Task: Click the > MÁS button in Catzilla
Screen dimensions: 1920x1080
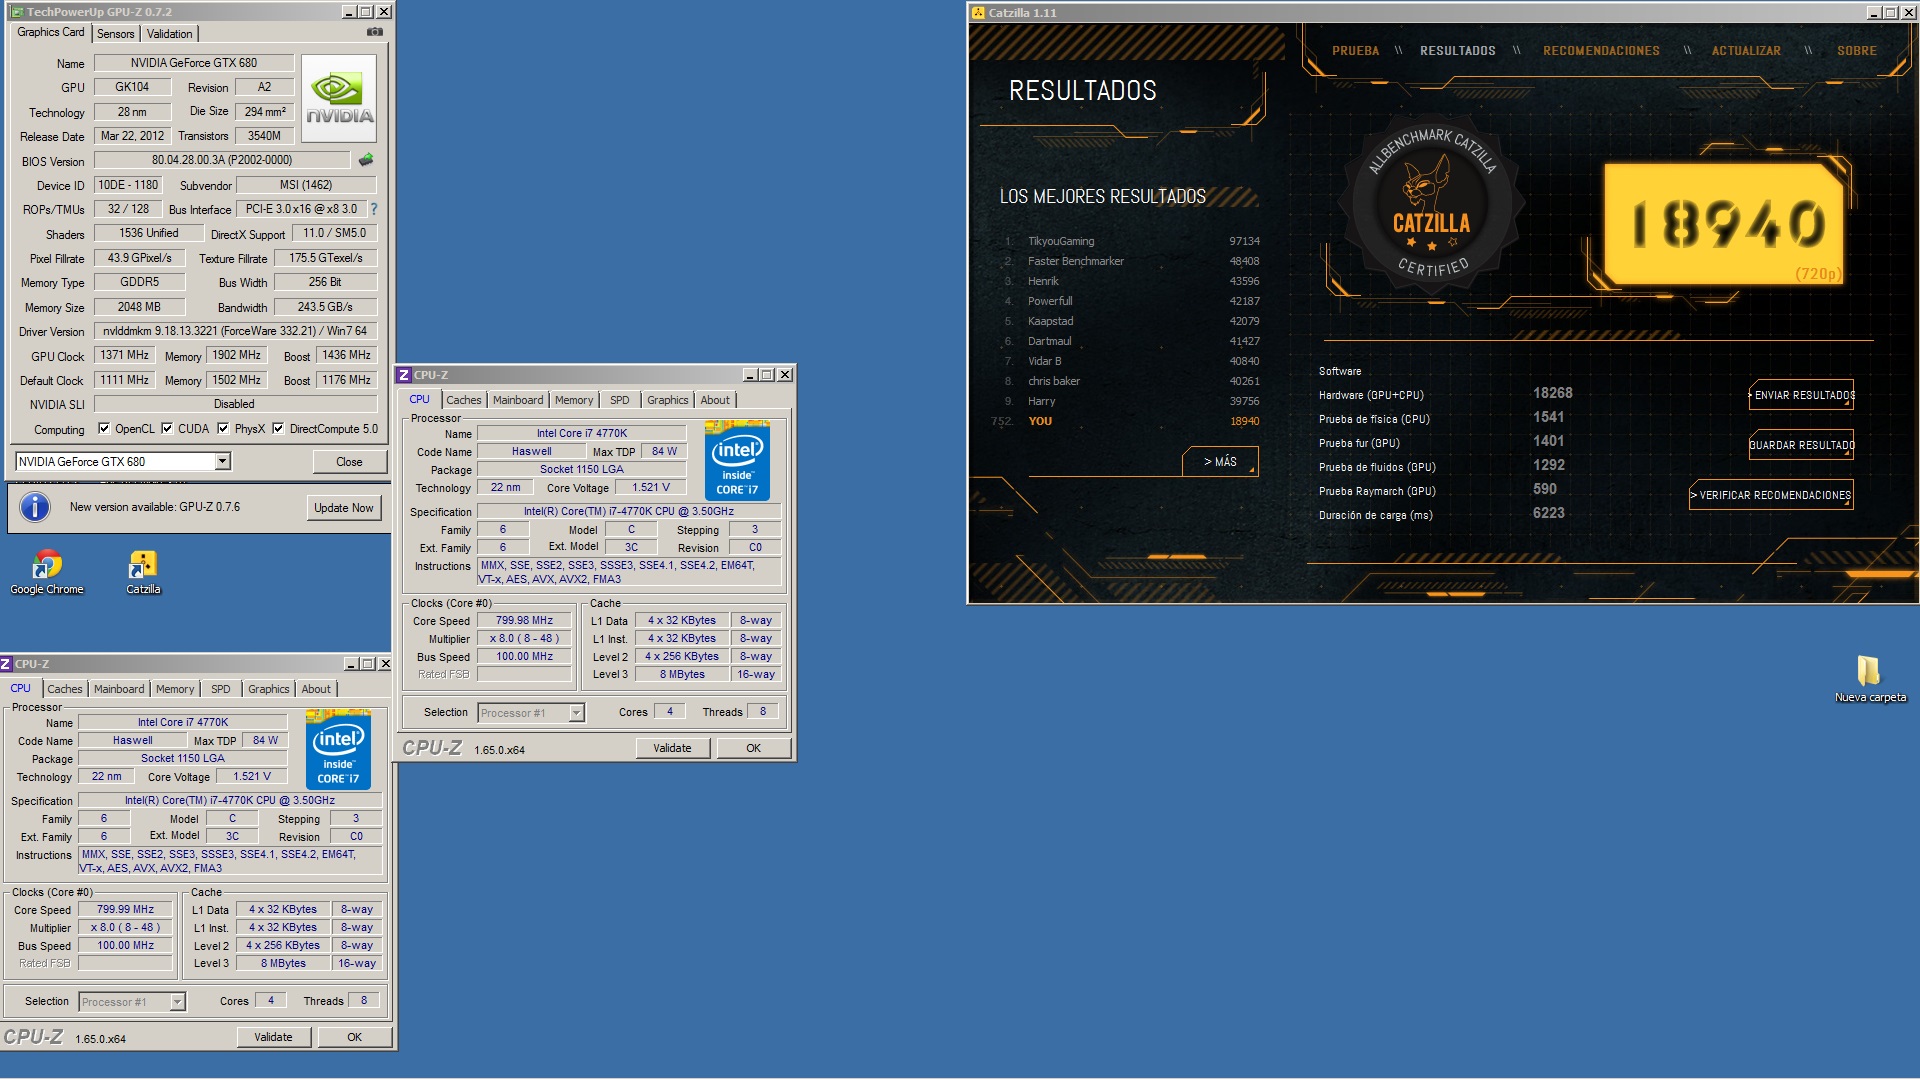Action: tap(1220, 462)
